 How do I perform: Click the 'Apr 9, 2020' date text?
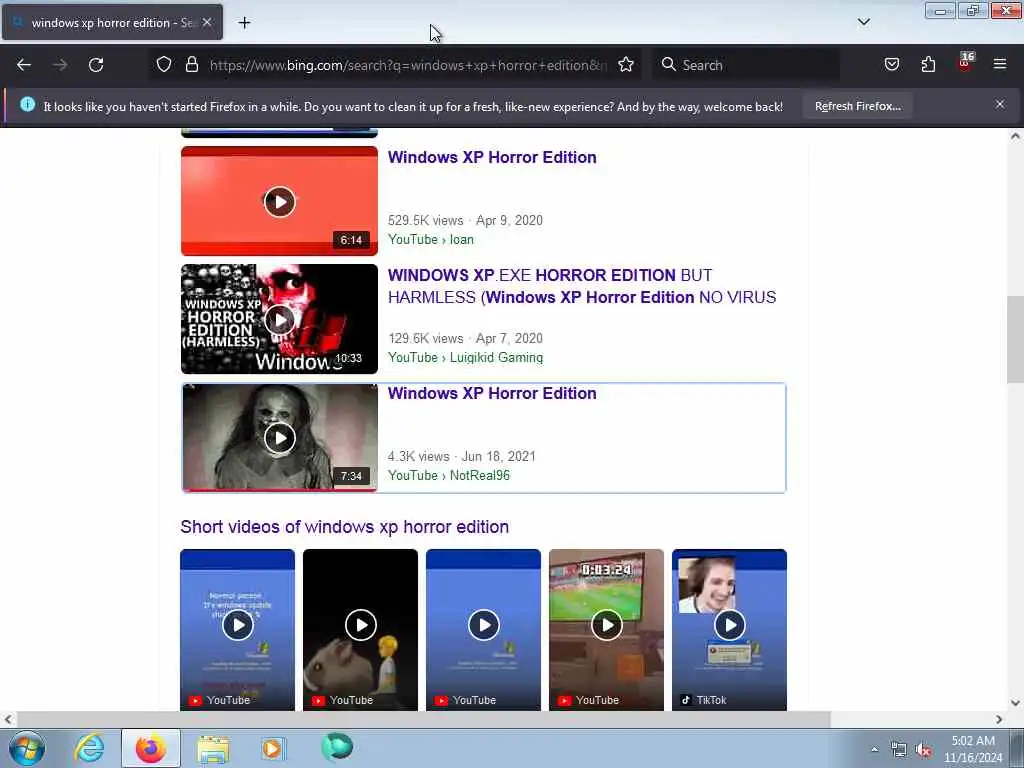(509, 221)
